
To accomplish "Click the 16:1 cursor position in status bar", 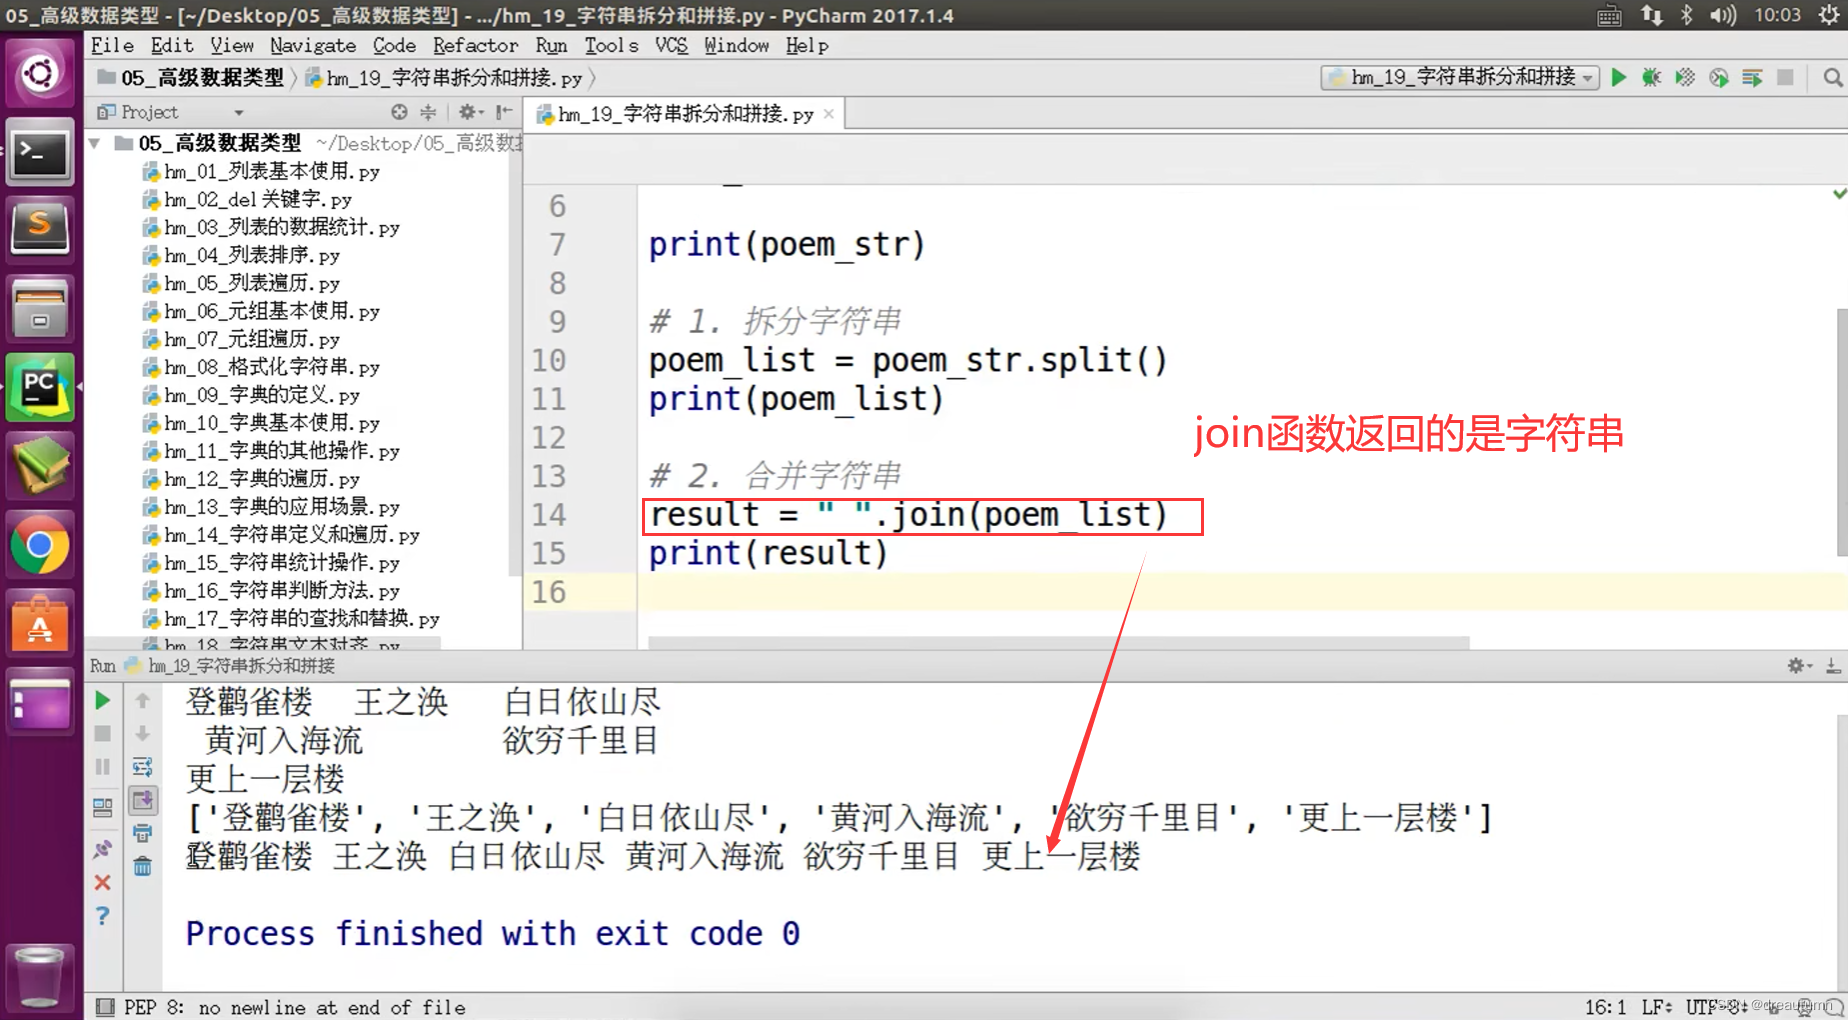I will (x=1605, y=1007).
